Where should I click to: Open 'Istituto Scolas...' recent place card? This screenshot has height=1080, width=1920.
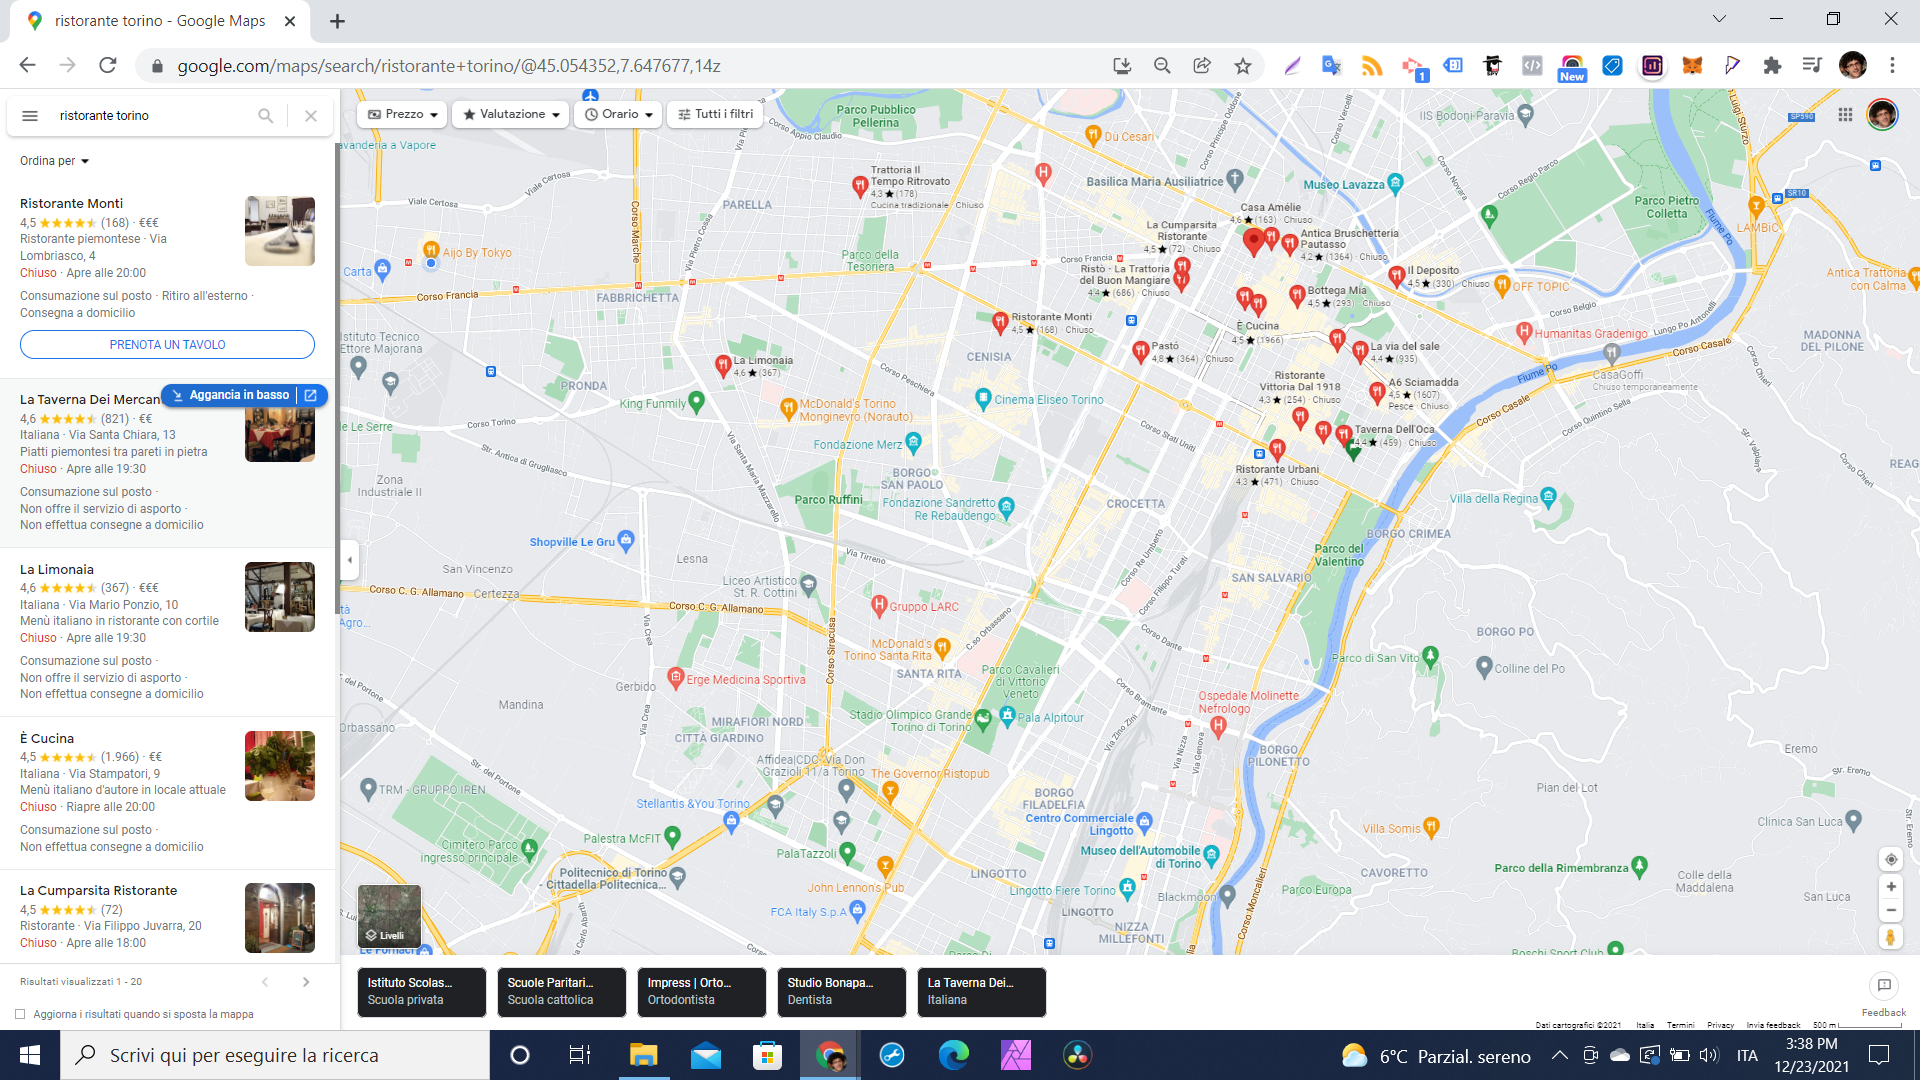422,992
